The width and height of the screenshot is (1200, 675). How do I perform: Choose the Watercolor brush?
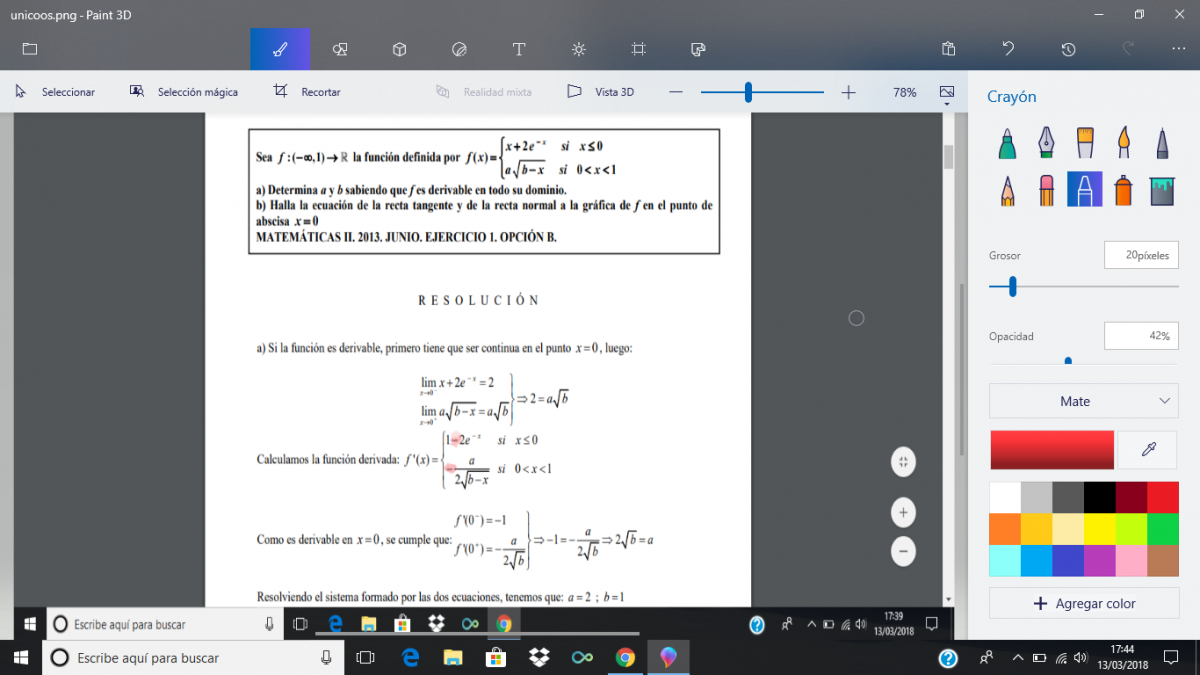[1123, 143]
